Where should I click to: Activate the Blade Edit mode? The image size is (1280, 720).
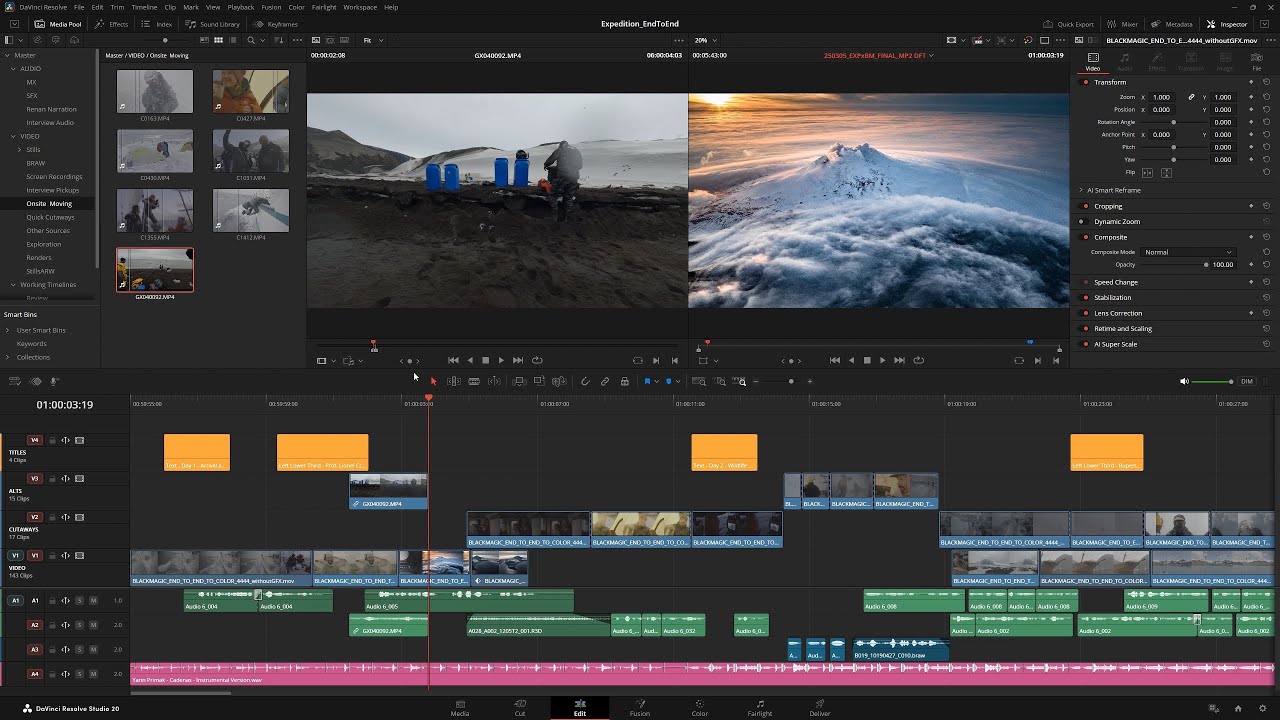[x=475, y=381]
